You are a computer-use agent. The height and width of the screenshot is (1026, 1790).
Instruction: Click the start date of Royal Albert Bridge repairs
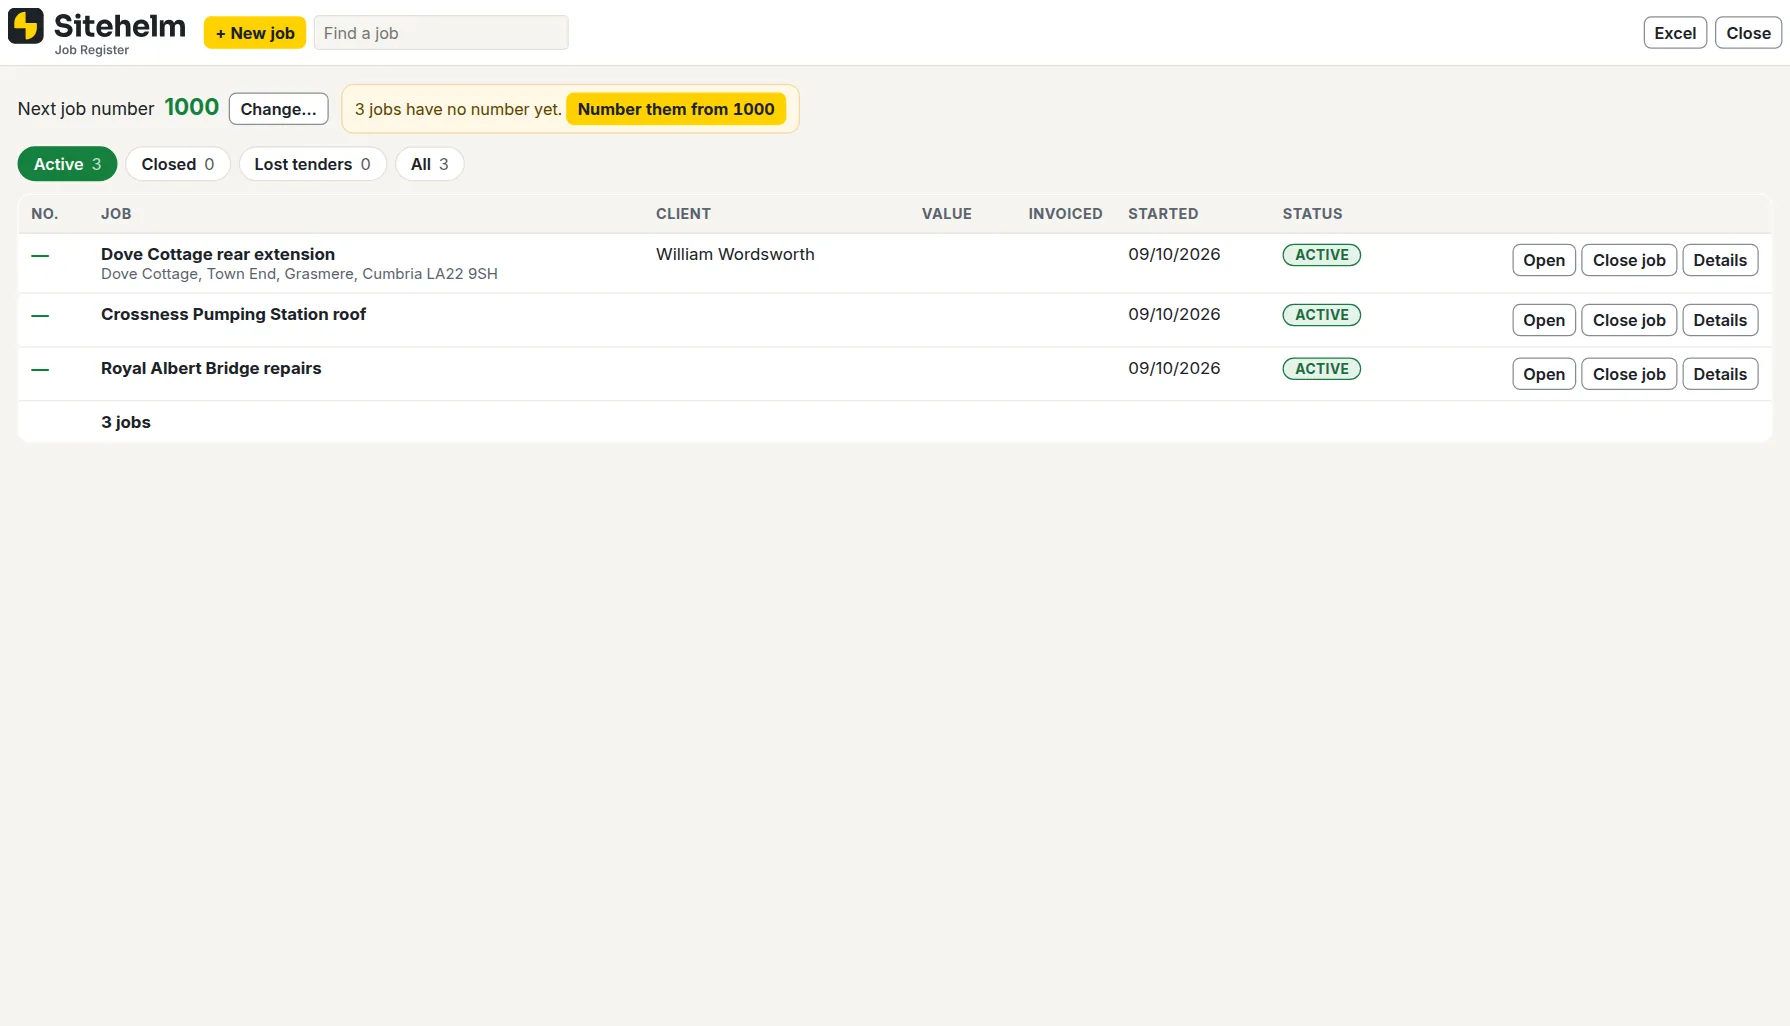[x=1174, y=368]
